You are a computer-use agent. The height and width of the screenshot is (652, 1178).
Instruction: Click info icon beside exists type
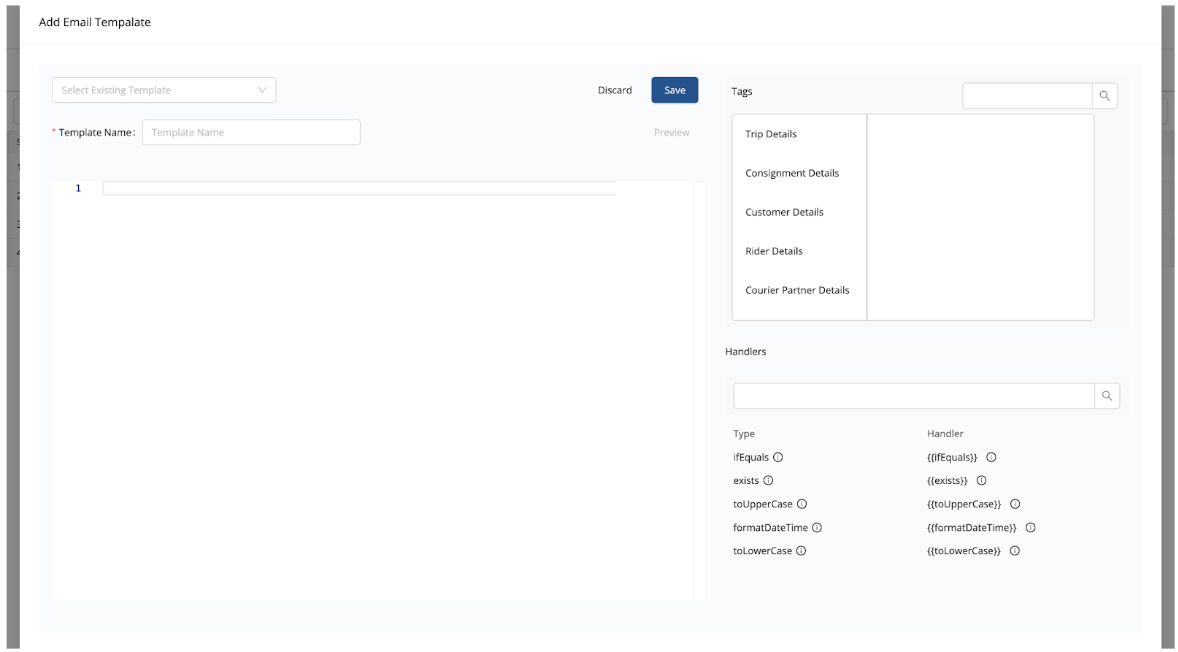point(768,481)
